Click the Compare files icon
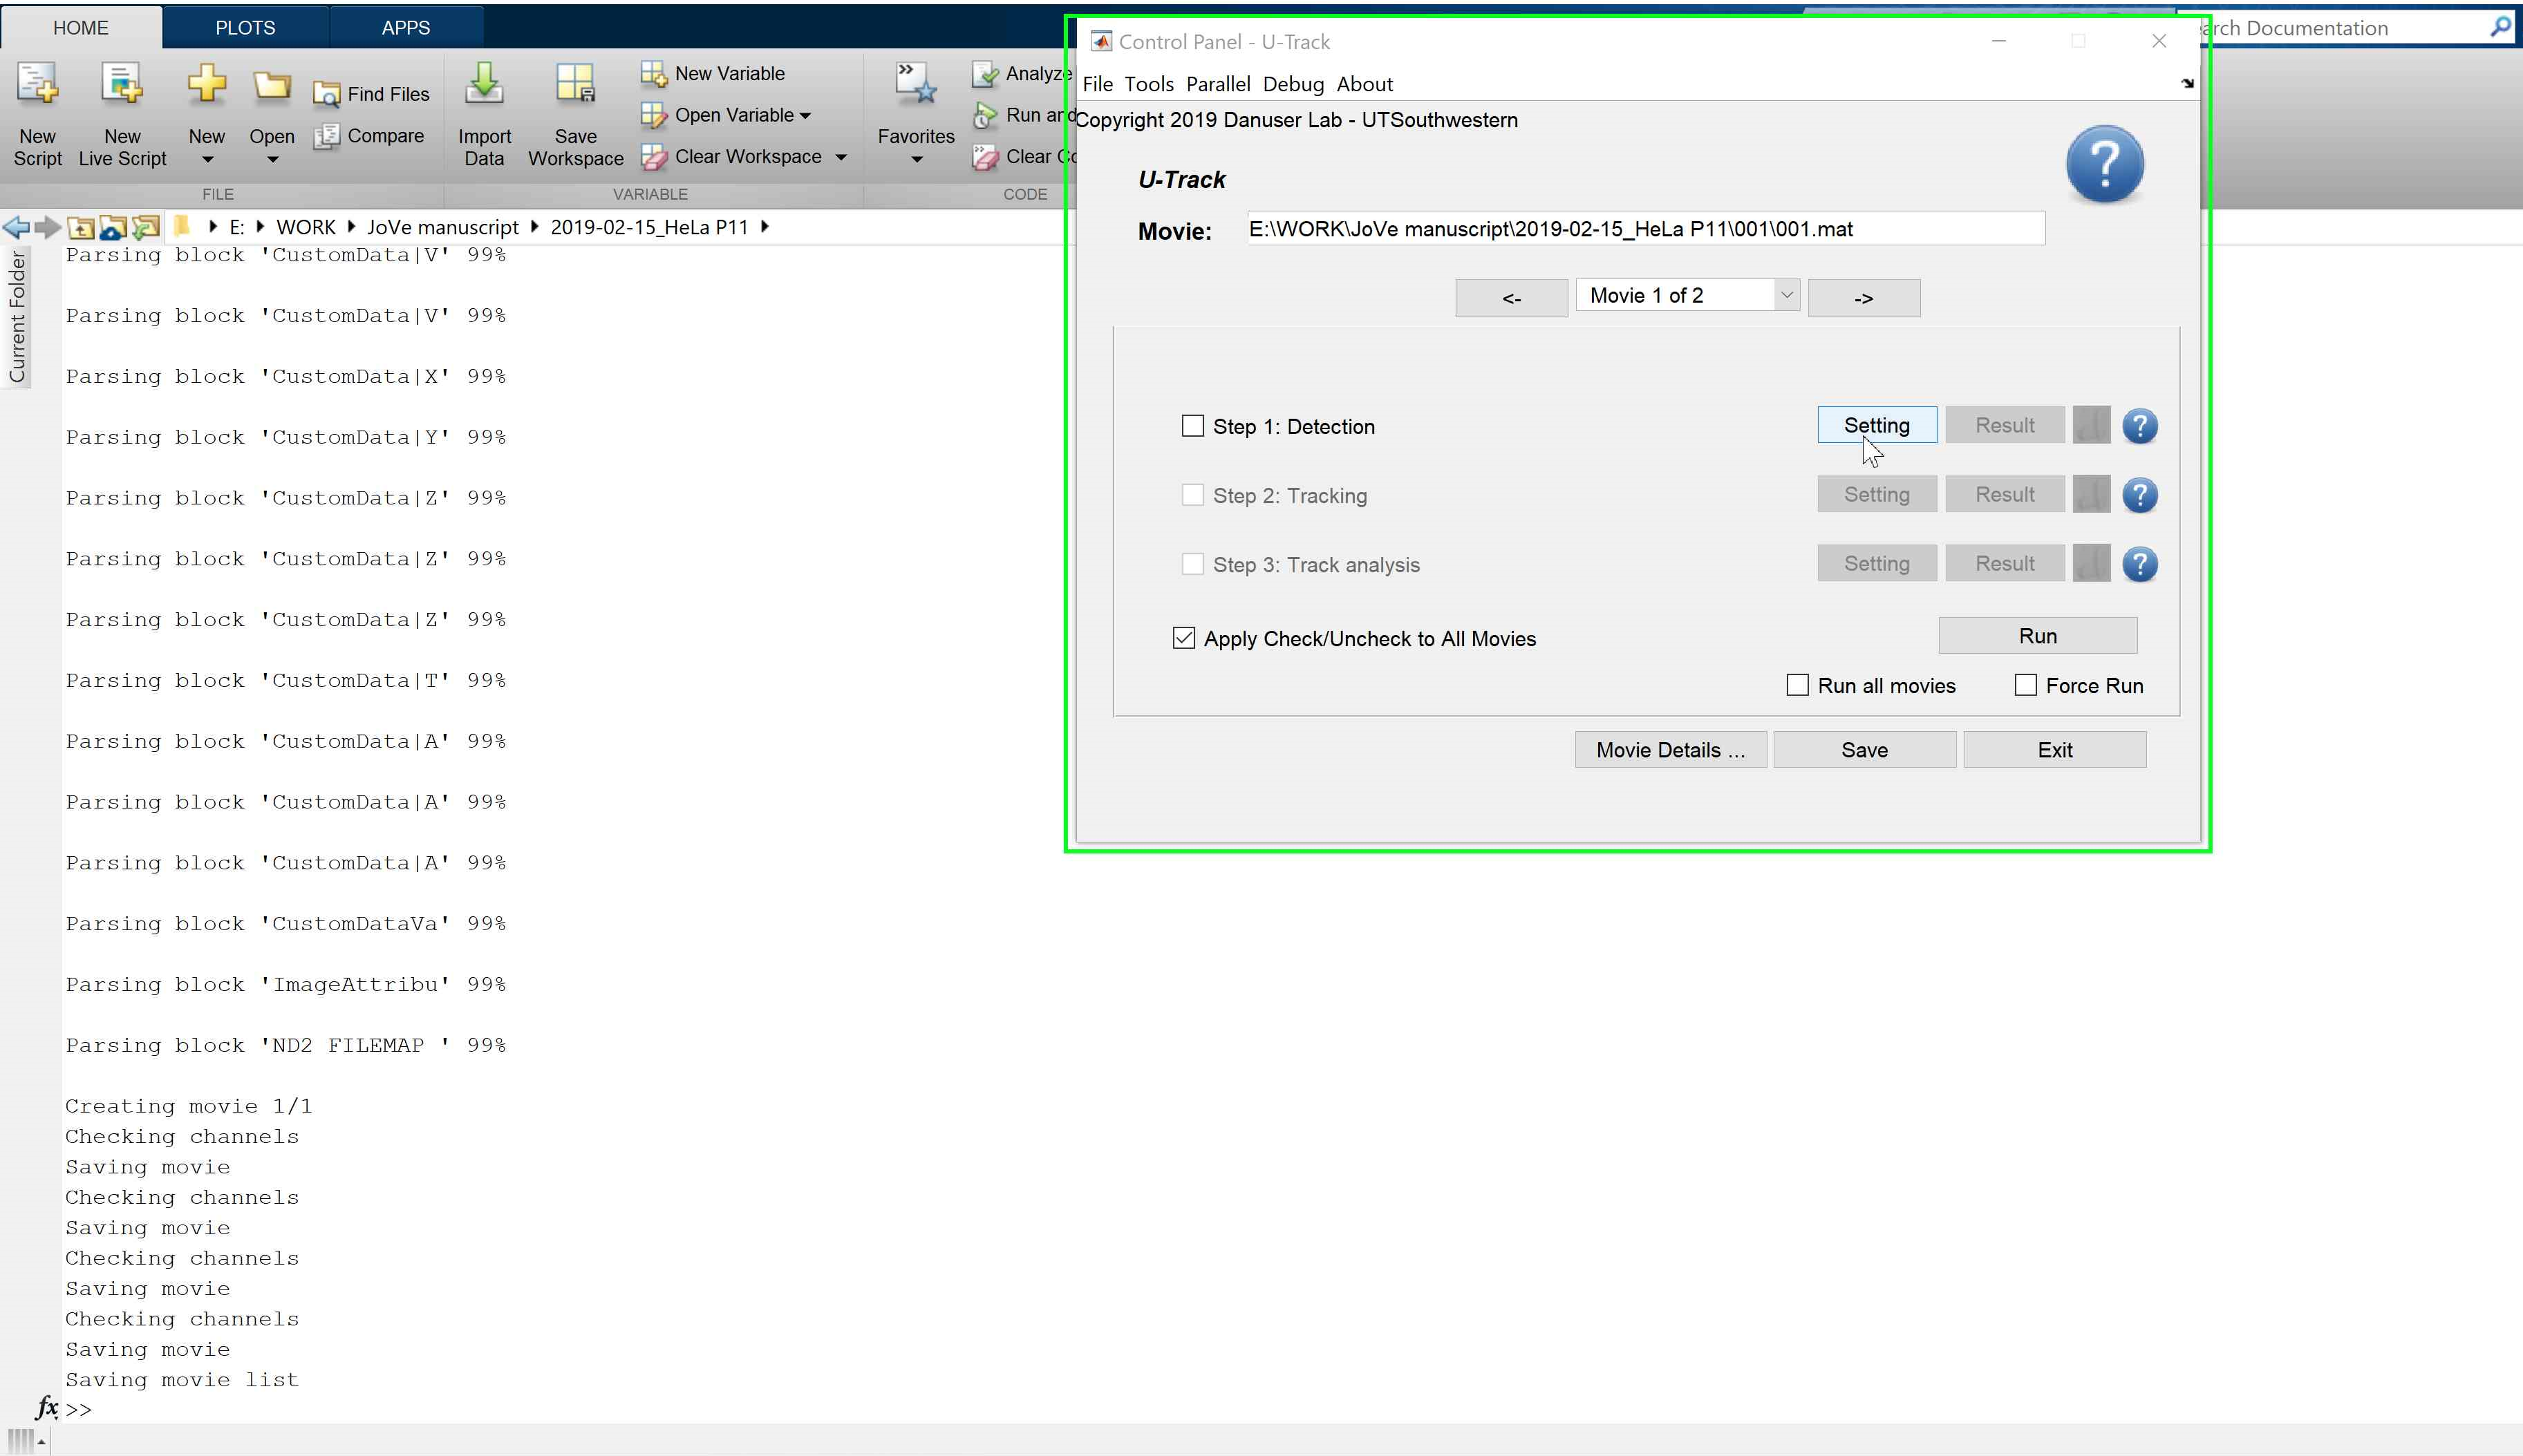 coord(327,136)
